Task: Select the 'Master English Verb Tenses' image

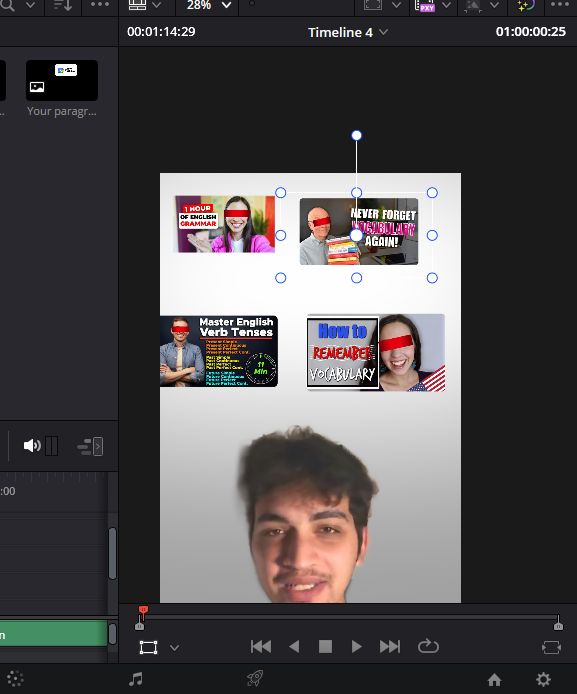Action: (x=219, y=351)
